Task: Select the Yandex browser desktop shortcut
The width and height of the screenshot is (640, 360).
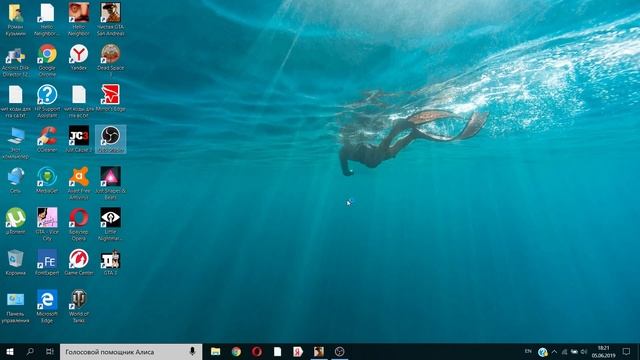Action: tap(79, 58)
